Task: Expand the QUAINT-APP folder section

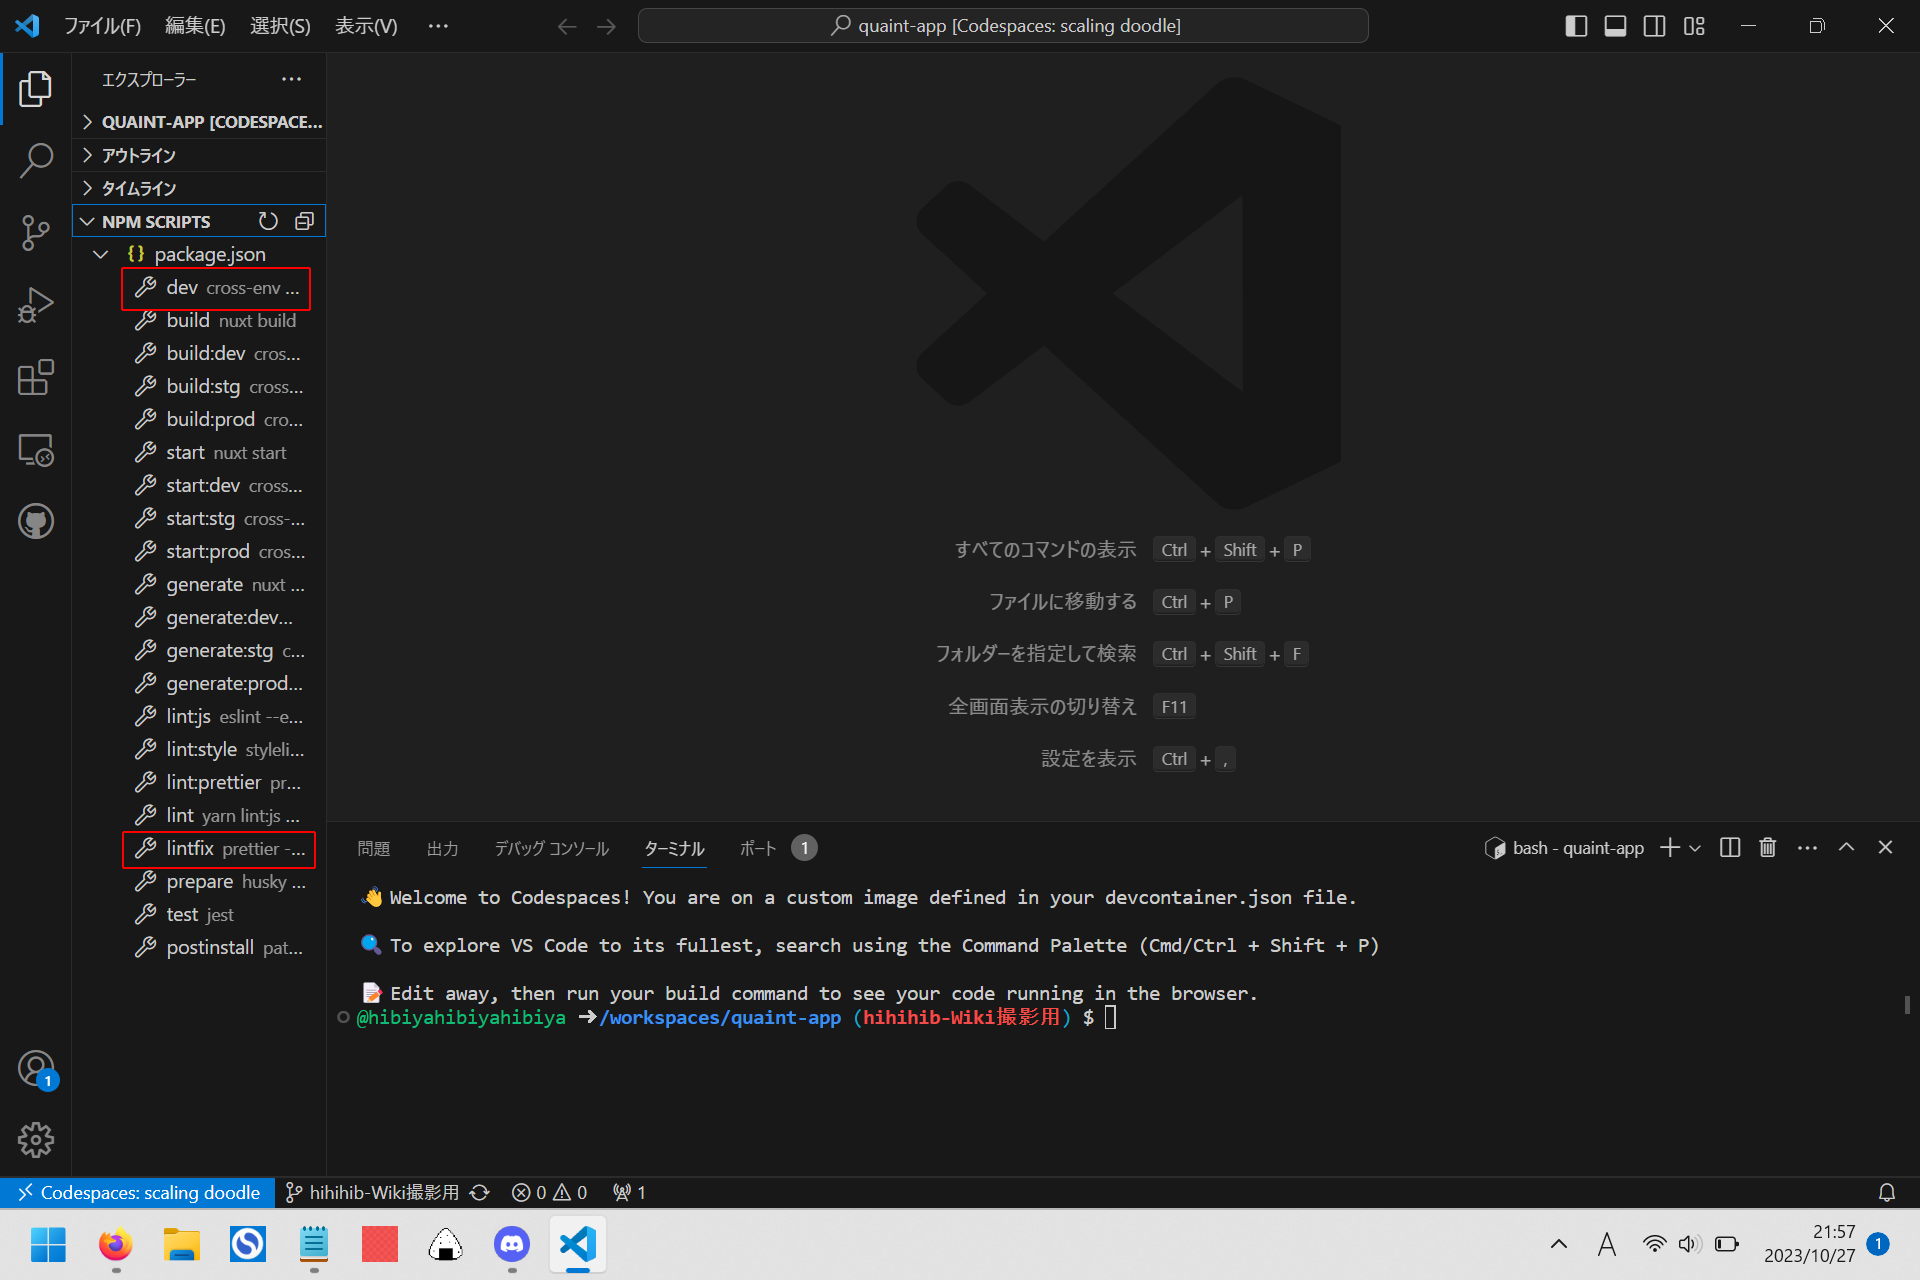Action: [x=200, y=122]
